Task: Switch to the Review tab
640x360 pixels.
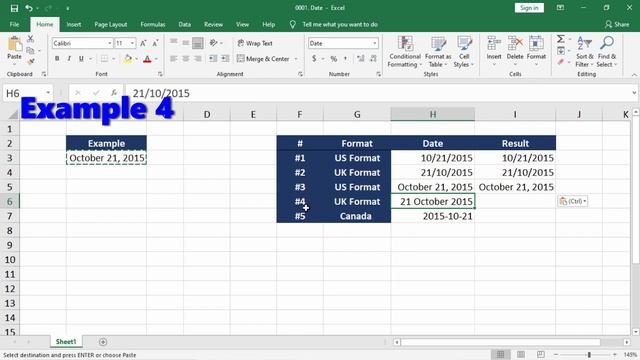Action: [213, 24]
